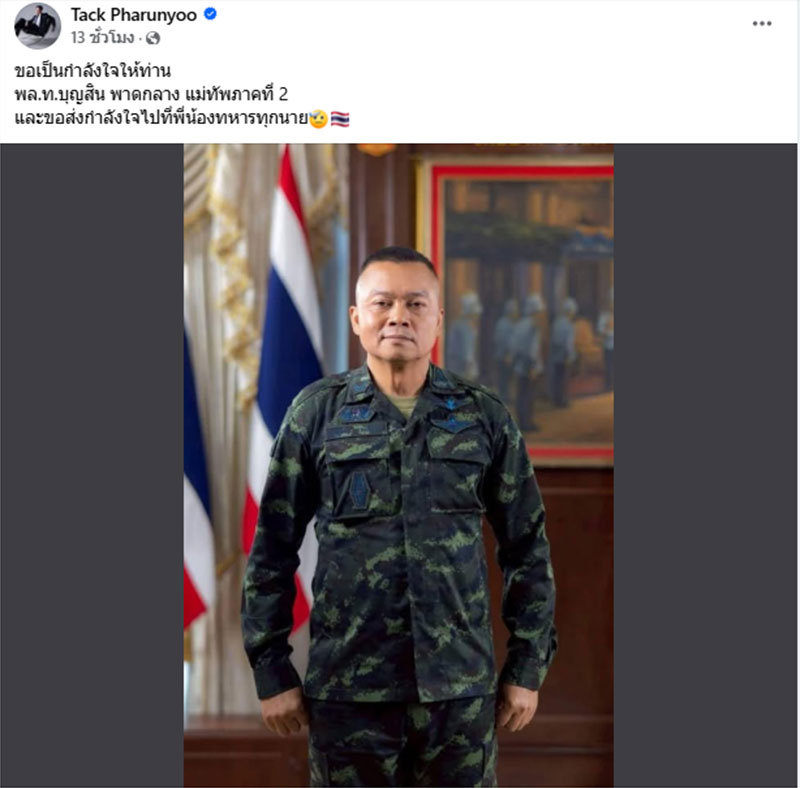Open the 13 ชั่วโมง timestamp link
The width and height of the screenshot is (800, 788).
(103, 38)
